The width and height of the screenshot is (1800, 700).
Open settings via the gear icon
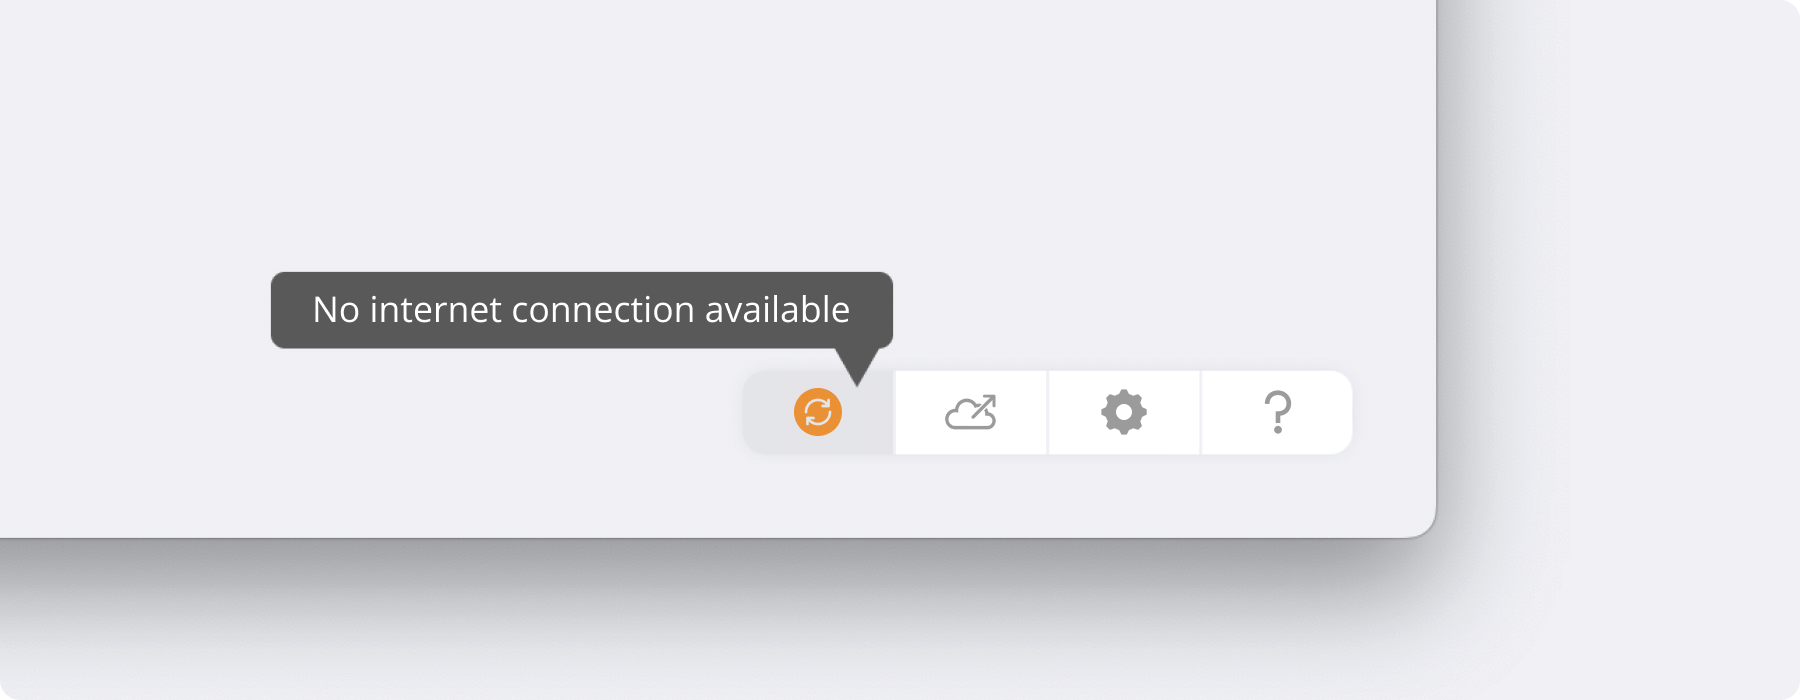pos(1124,412)
